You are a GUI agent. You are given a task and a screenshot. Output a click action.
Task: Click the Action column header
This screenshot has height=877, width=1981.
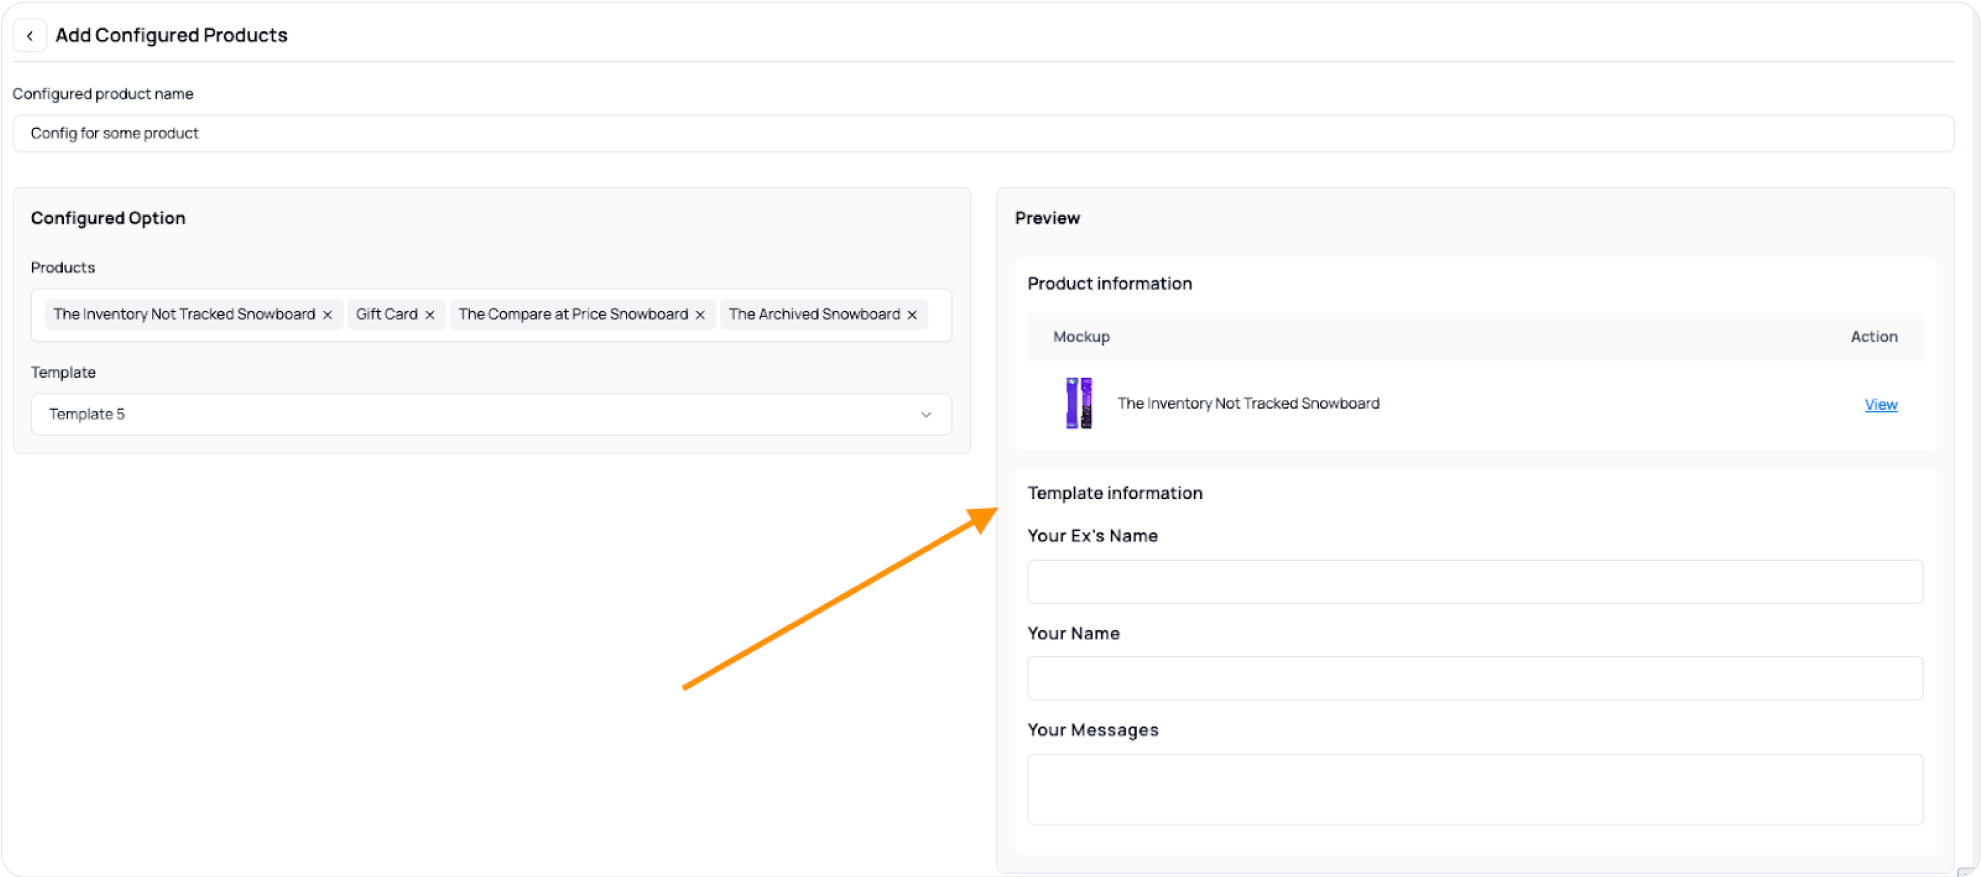click(1873, 337)
